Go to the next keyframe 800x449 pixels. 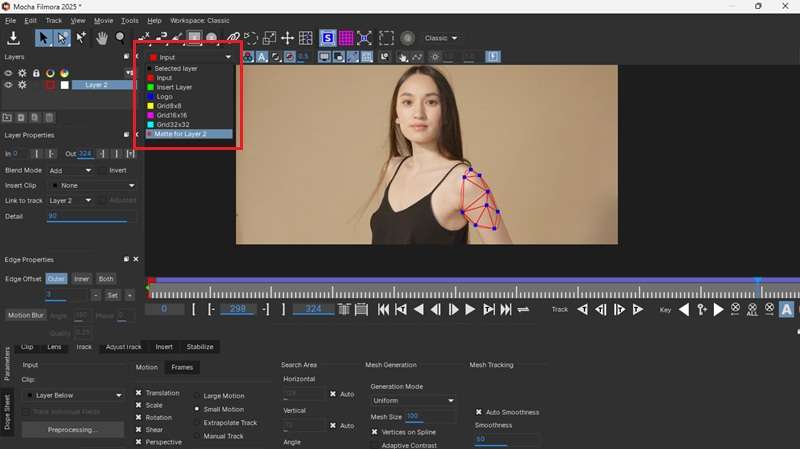pos(718,309)
